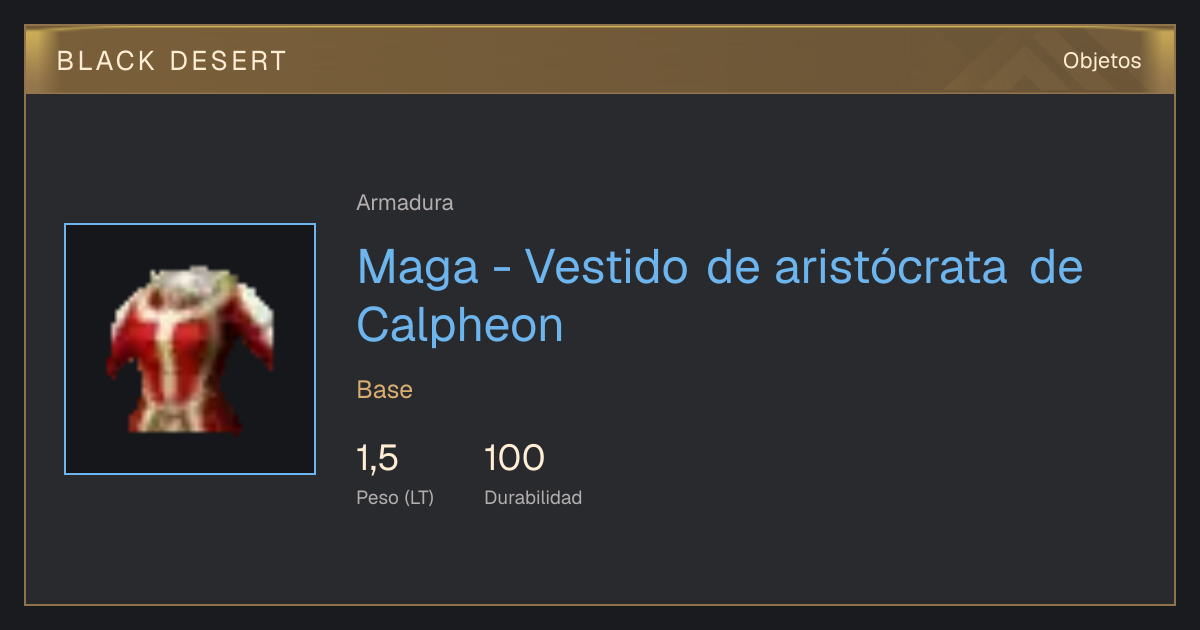
Task: Go to Objetos in the header
Action: (x=1102, y=61)
